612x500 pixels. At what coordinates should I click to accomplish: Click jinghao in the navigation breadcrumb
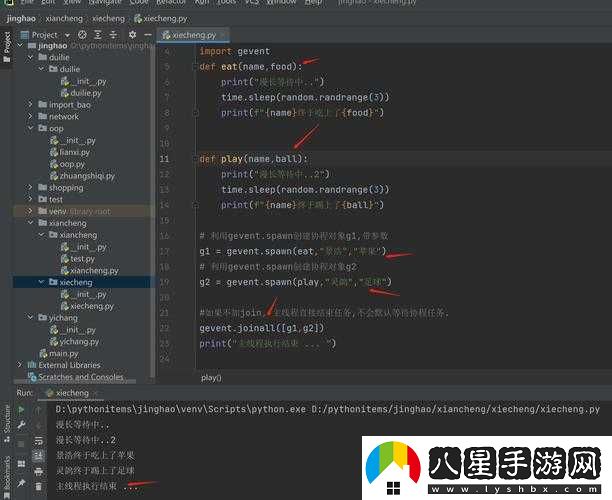(21, 18)
